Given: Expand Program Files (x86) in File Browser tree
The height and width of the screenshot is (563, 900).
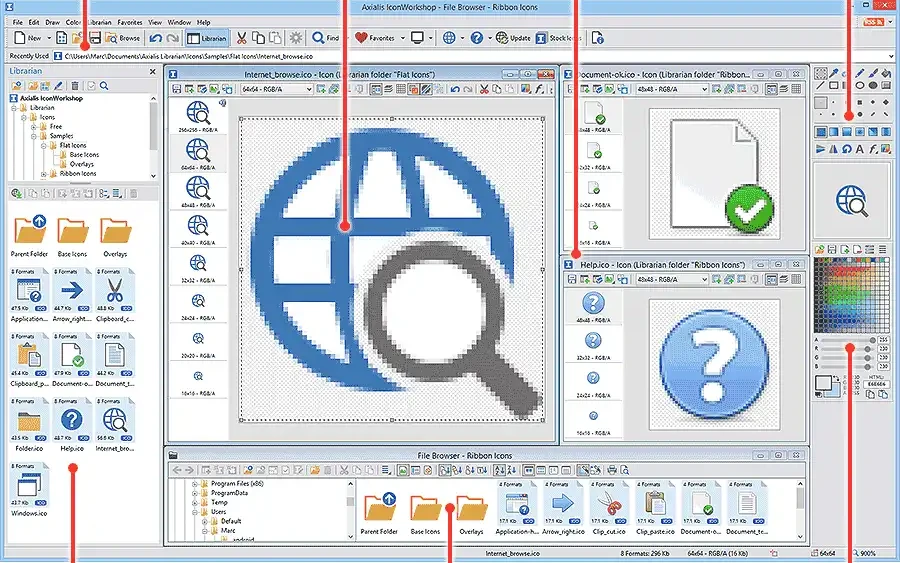Looking at the screenshot, I should click(x=195, y=484).
